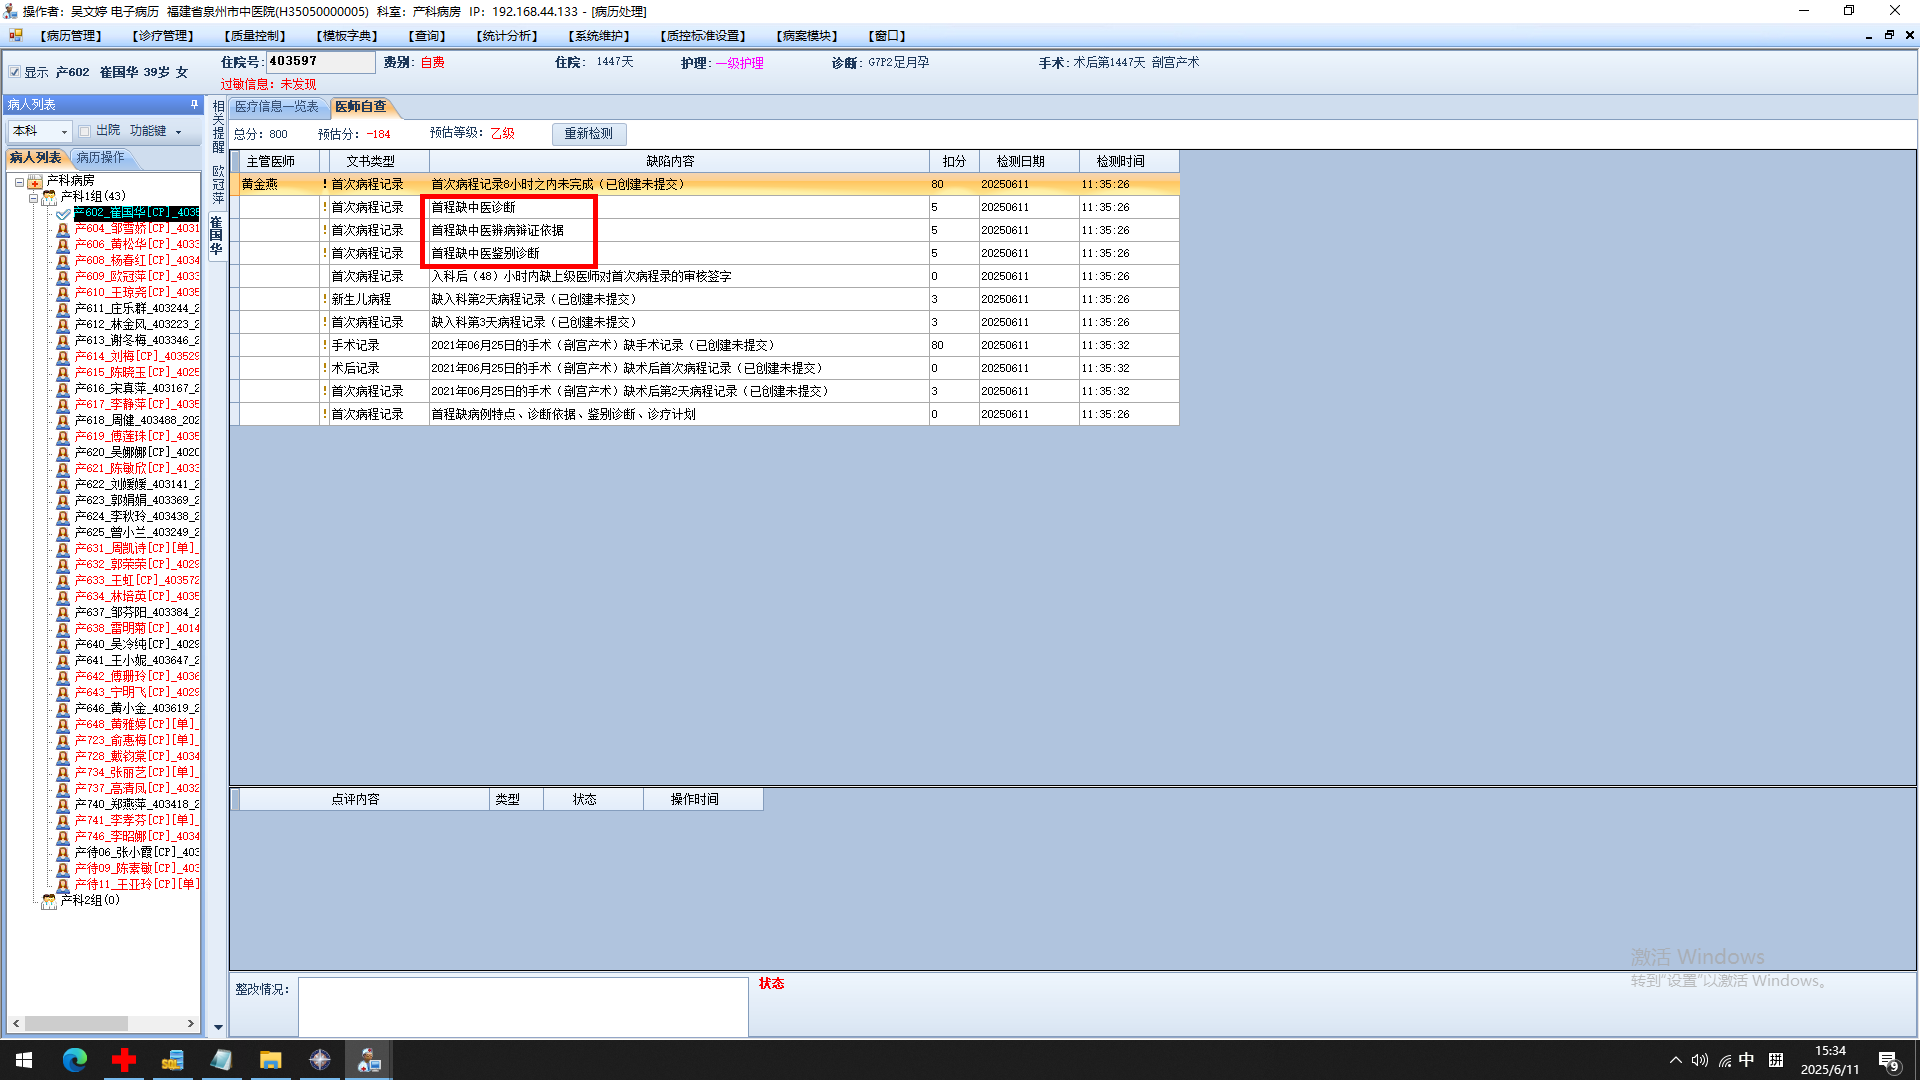Switch to the 医疗信息一览表 tab
The image size is (1920, 1080).
(x=277, y=107)
